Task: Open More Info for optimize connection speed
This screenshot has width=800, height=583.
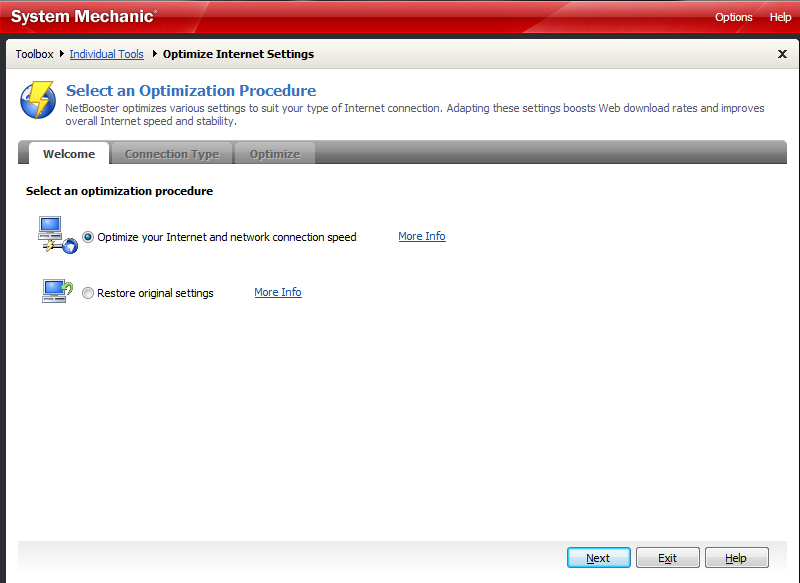Action: point(422,236)
